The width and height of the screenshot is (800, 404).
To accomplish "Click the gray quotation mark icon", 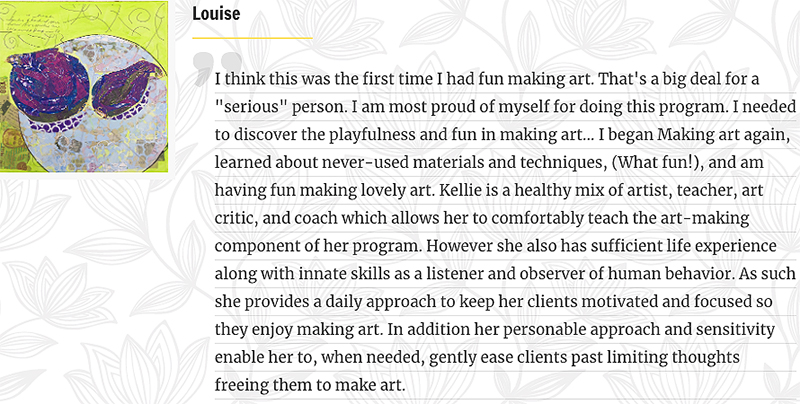I will [217, 67].
